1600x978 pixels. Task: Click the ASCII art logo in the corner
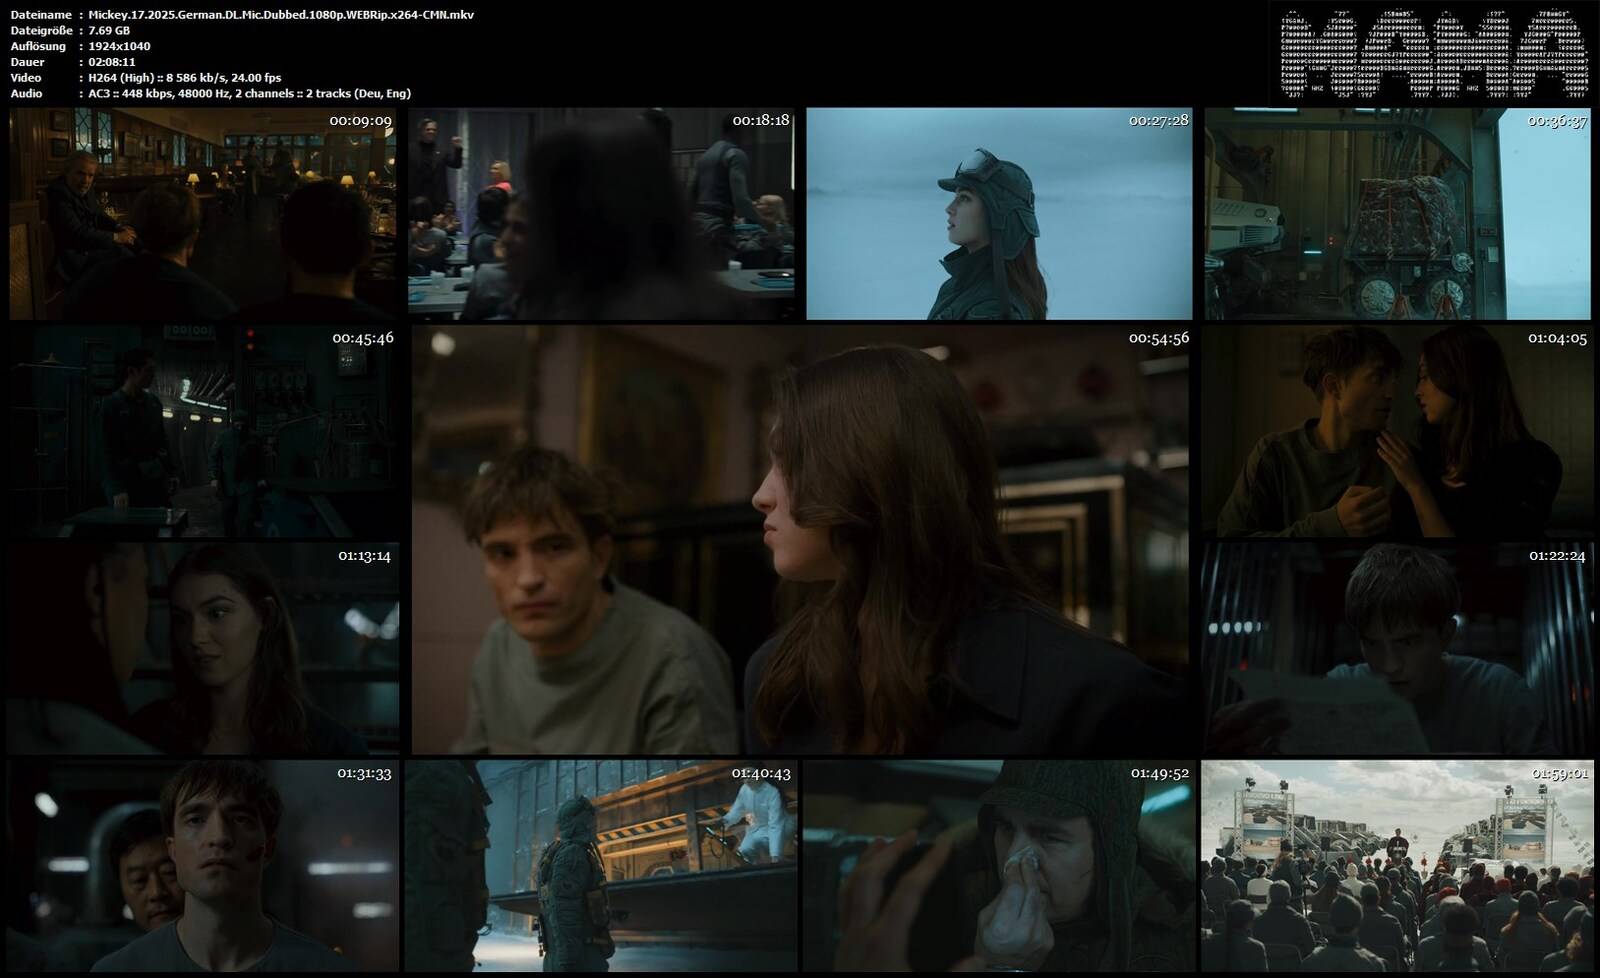(1433, 55)
